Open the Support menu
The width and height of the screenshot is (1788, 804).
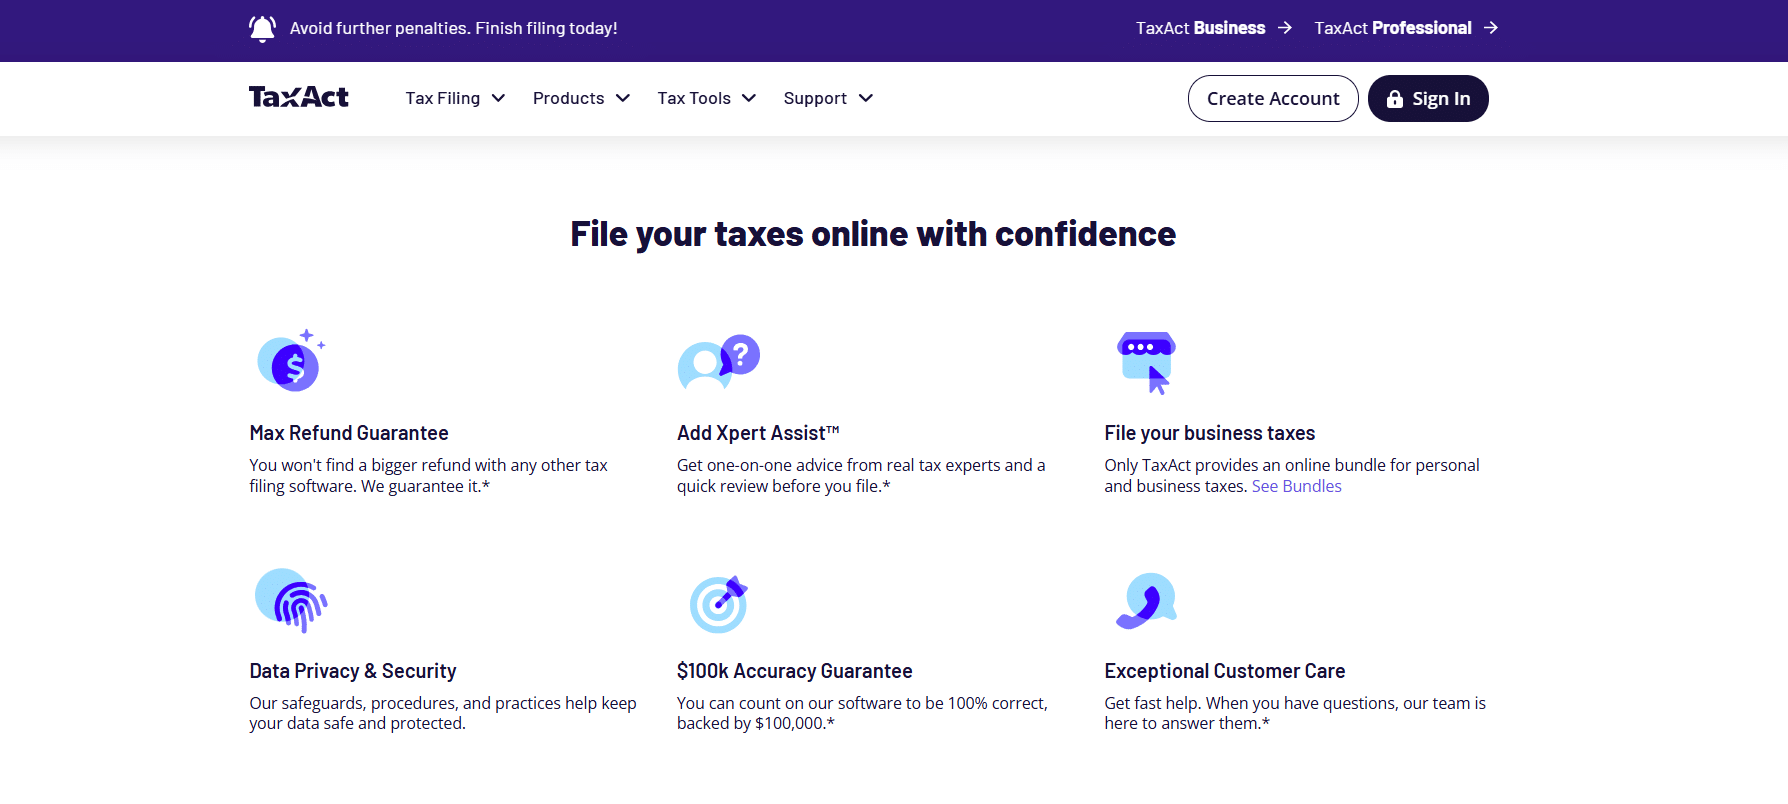tap(828, 98)
